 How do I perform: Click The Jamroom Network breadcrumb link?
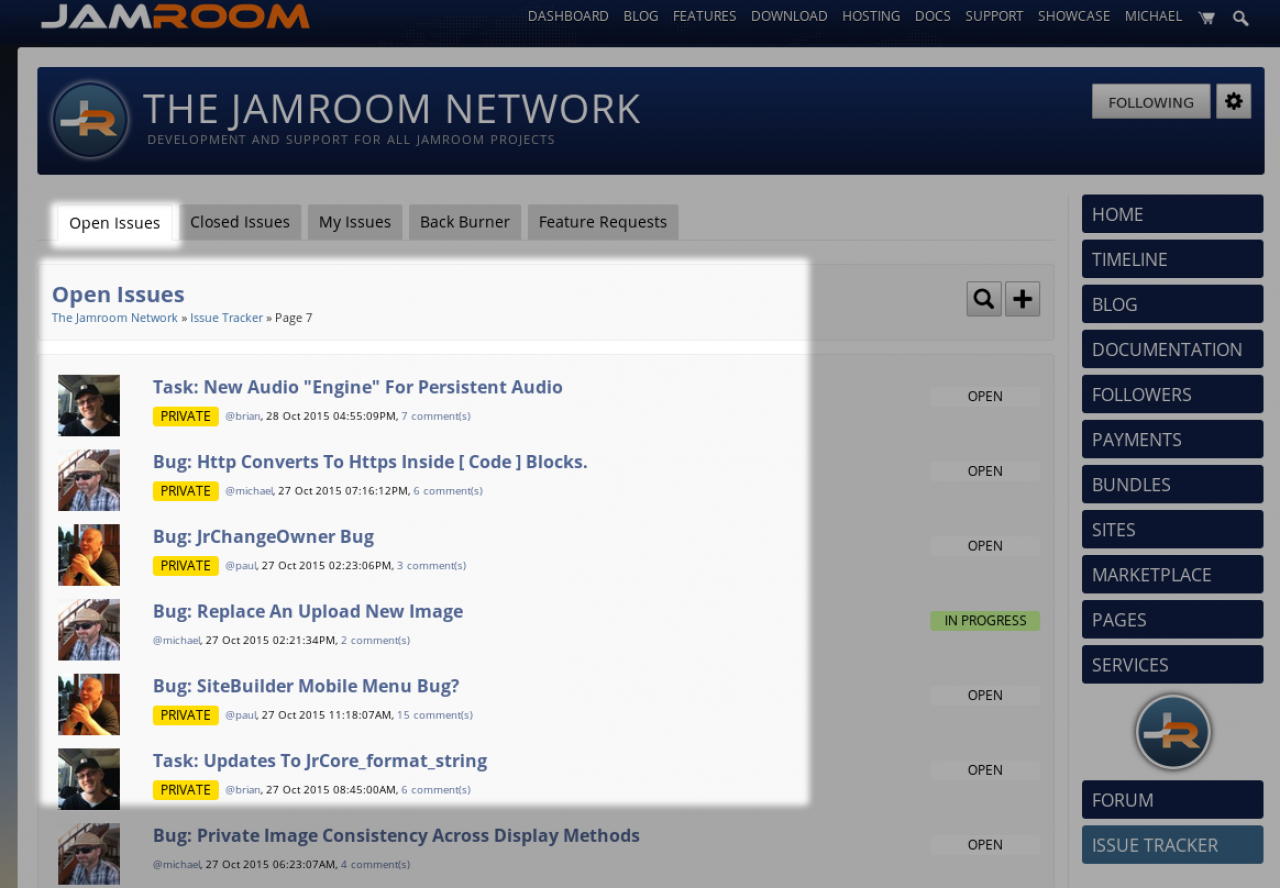click(x=115, y=318)
